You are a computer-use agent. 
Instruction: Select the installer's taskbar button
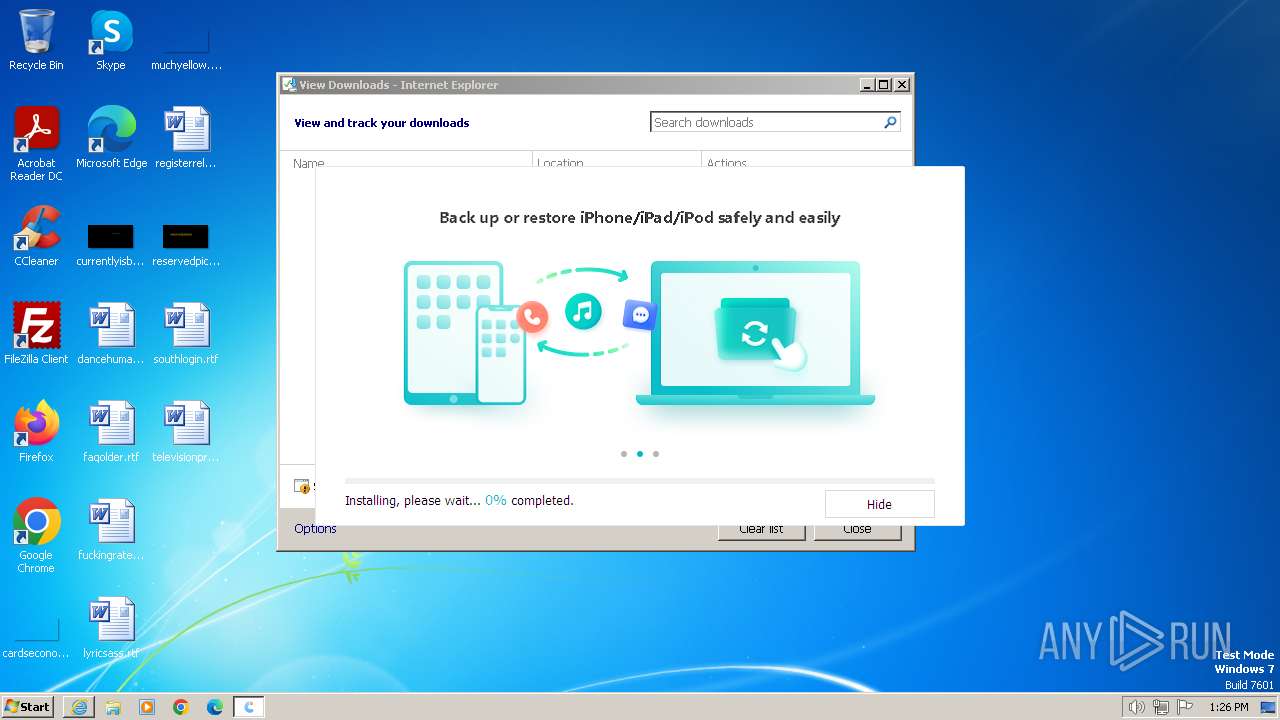(x=249, y=707)
